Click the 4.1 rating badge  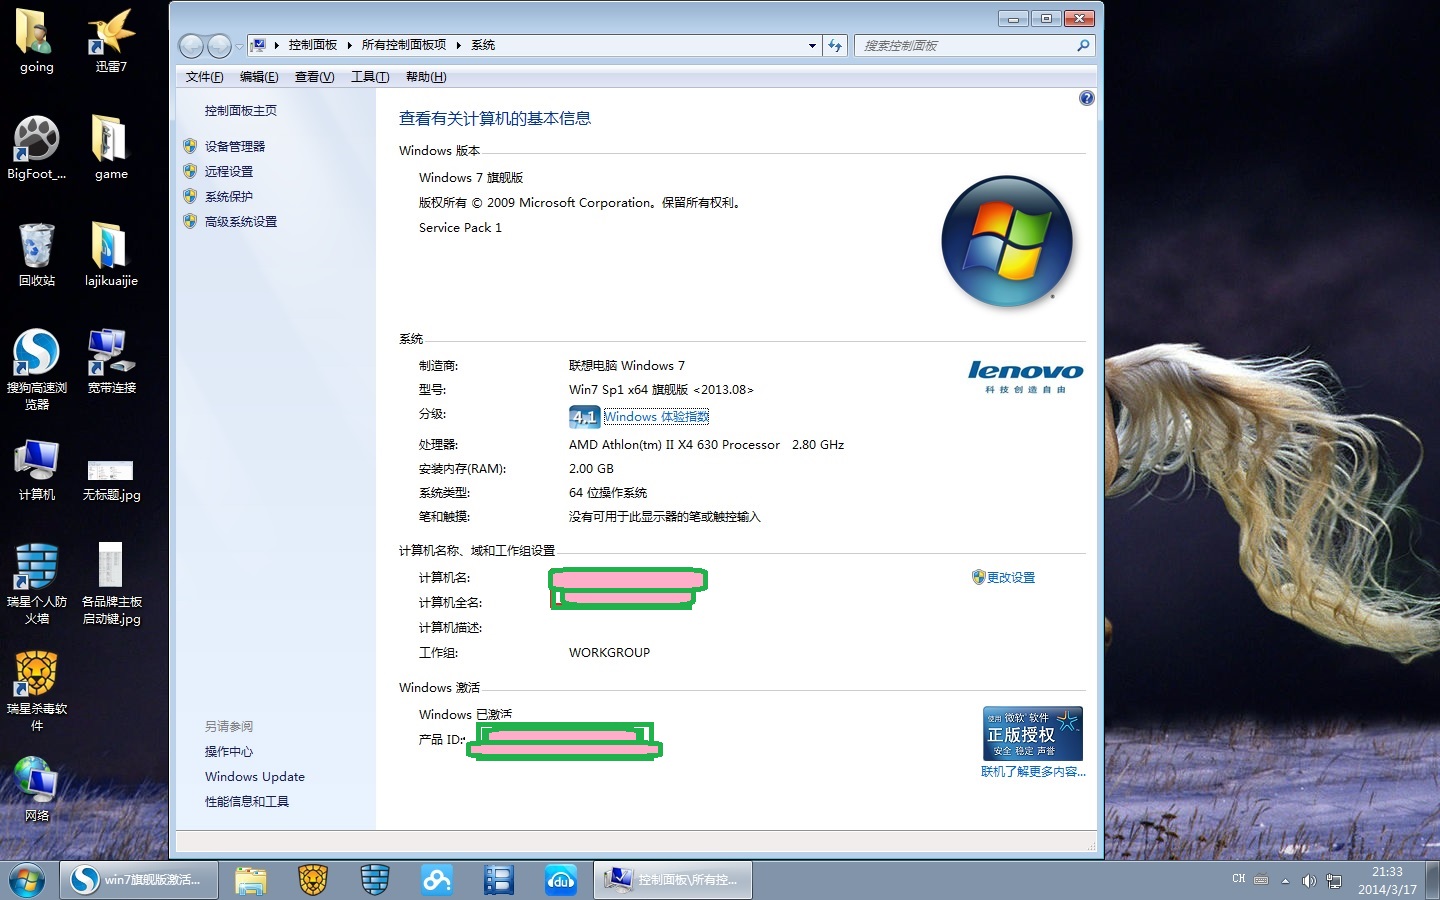(x=584, y=417)
